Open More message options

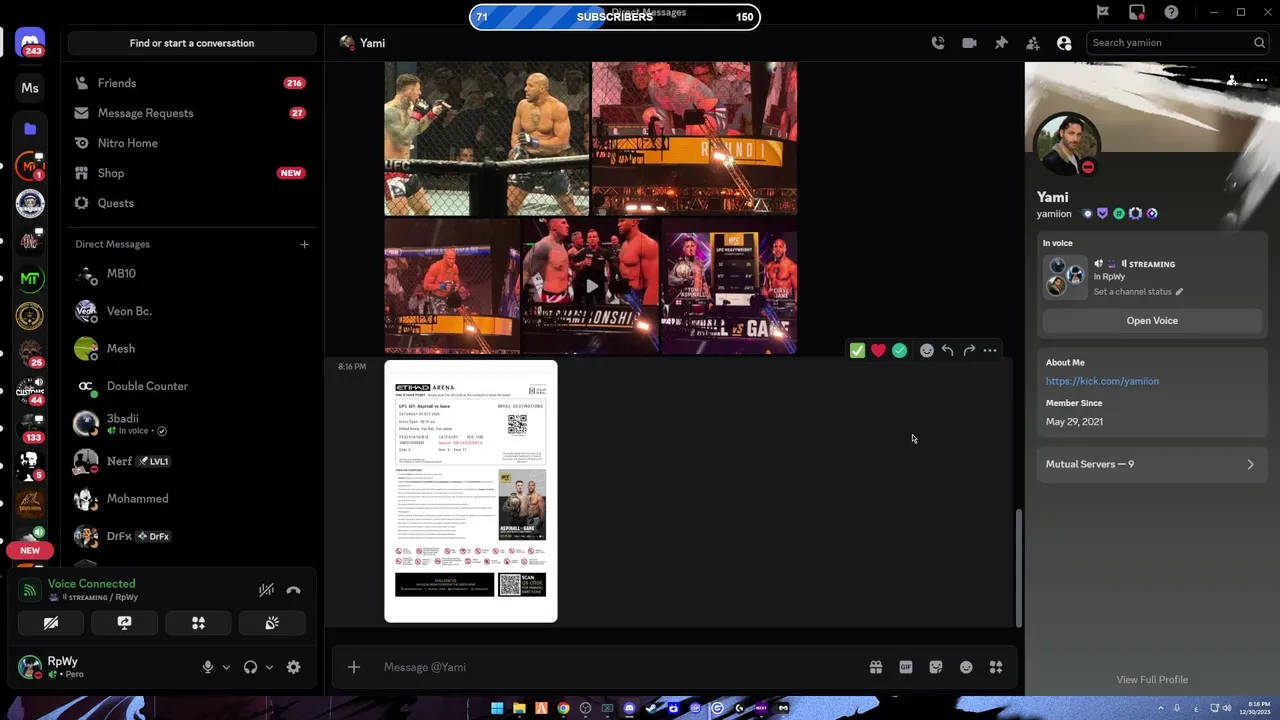[x=990, y=350]
